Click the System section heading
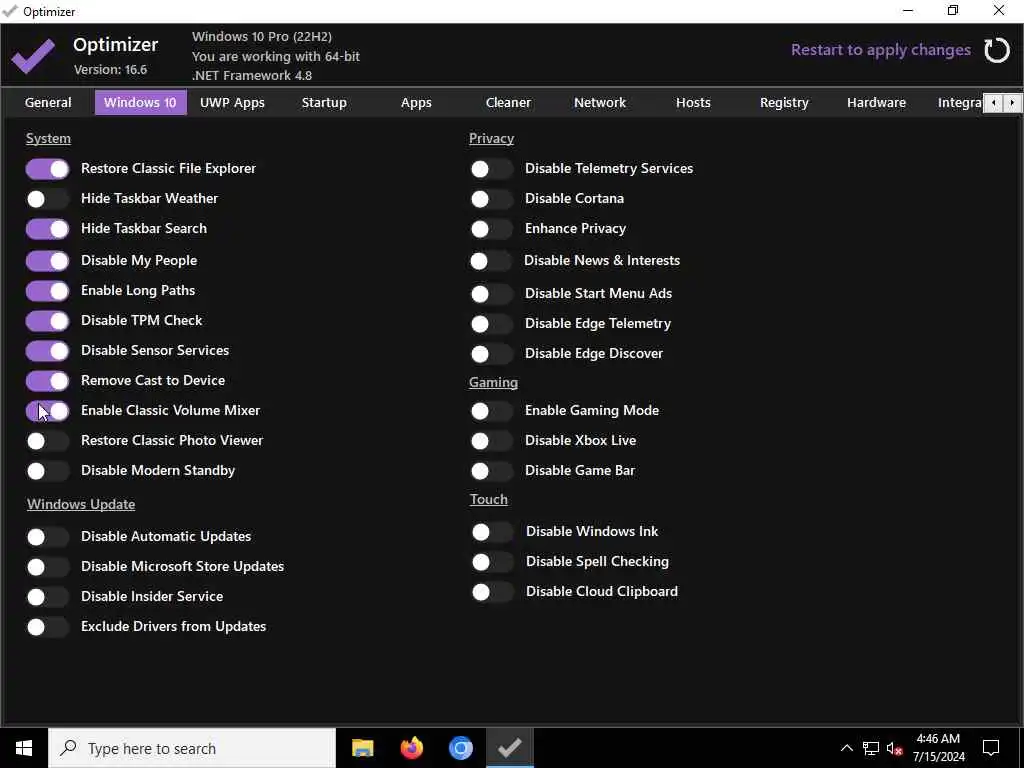This screenshot has height=768, width=1024. click(x=48, y=138)
